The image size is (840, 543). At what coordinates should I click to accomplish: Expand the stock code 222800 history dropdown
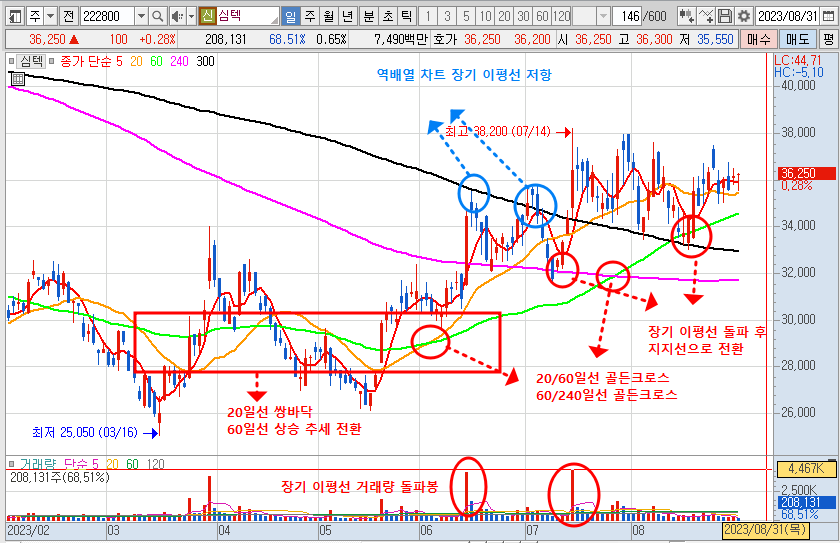141,17
